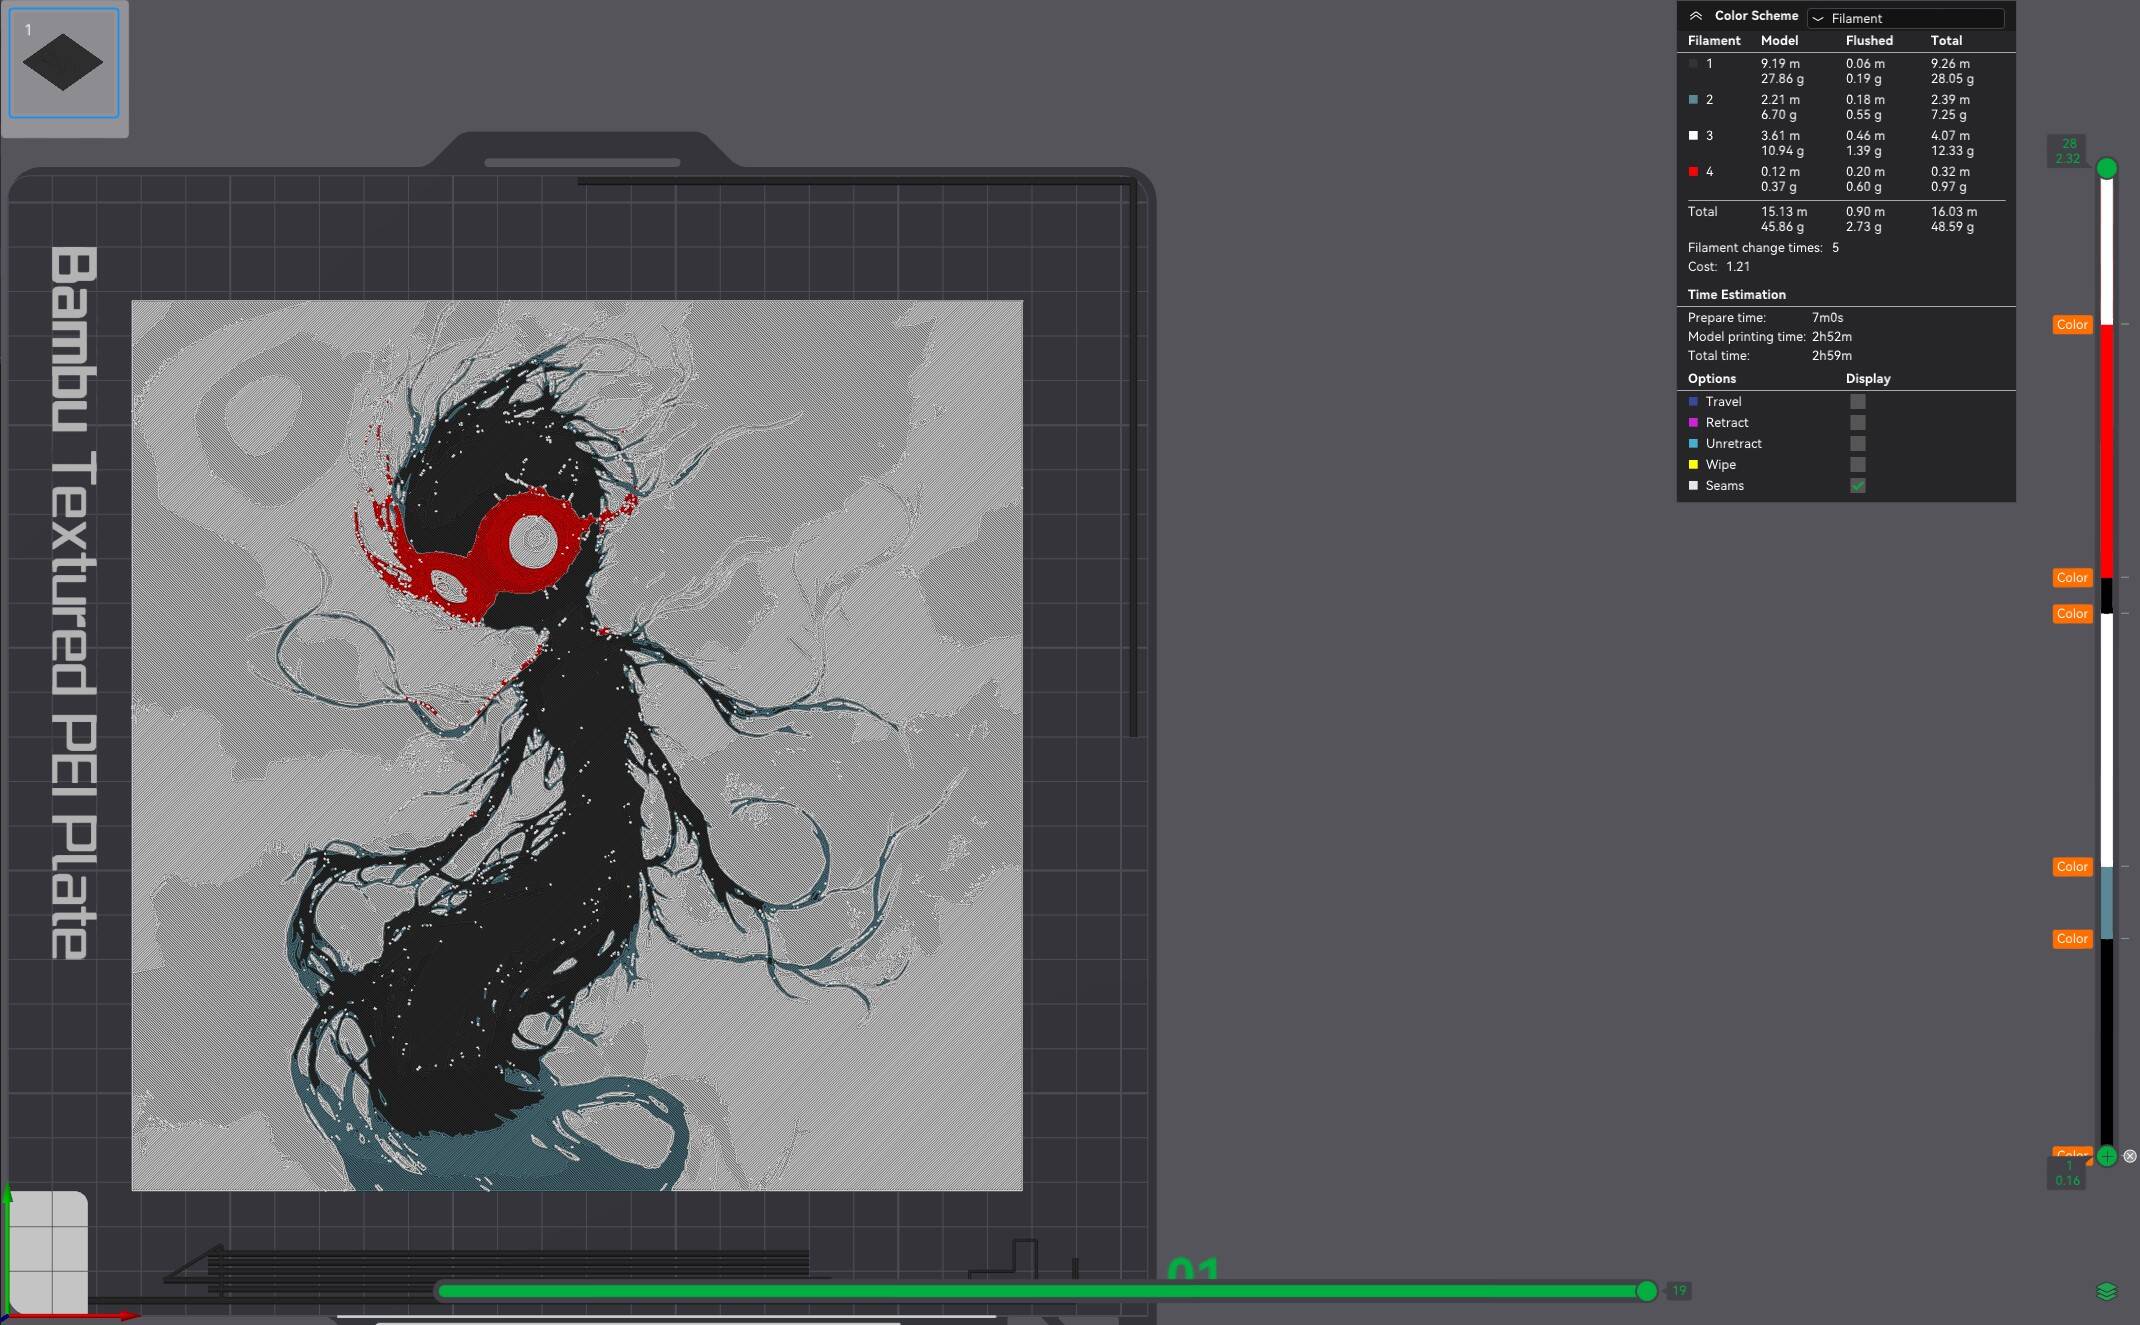This screenshot has height=1325, width=2140.
Task: Click the top handle of the layer slider
Action: (2106, 168)
